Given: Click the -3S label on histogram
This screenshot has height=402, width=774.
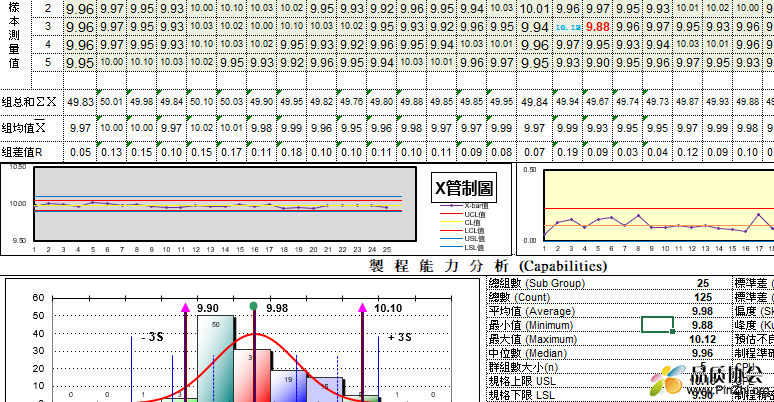Looking at the screenshot, I should coord(152,337).
